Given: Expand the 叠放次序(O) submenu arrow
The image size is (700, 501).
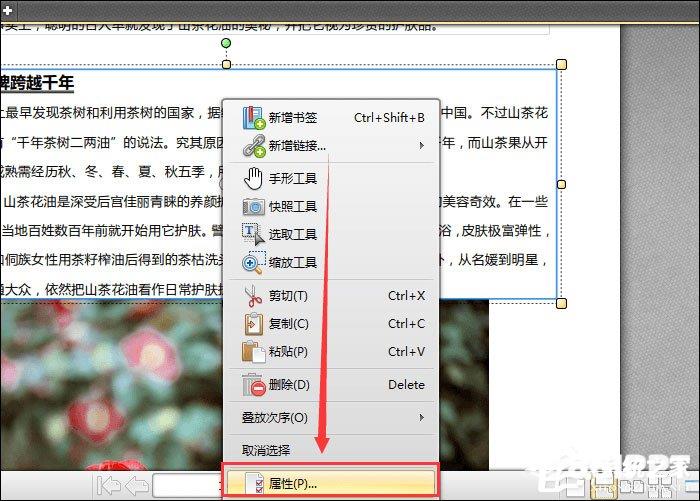Looking at the screenshot, I should coord(421,418).
